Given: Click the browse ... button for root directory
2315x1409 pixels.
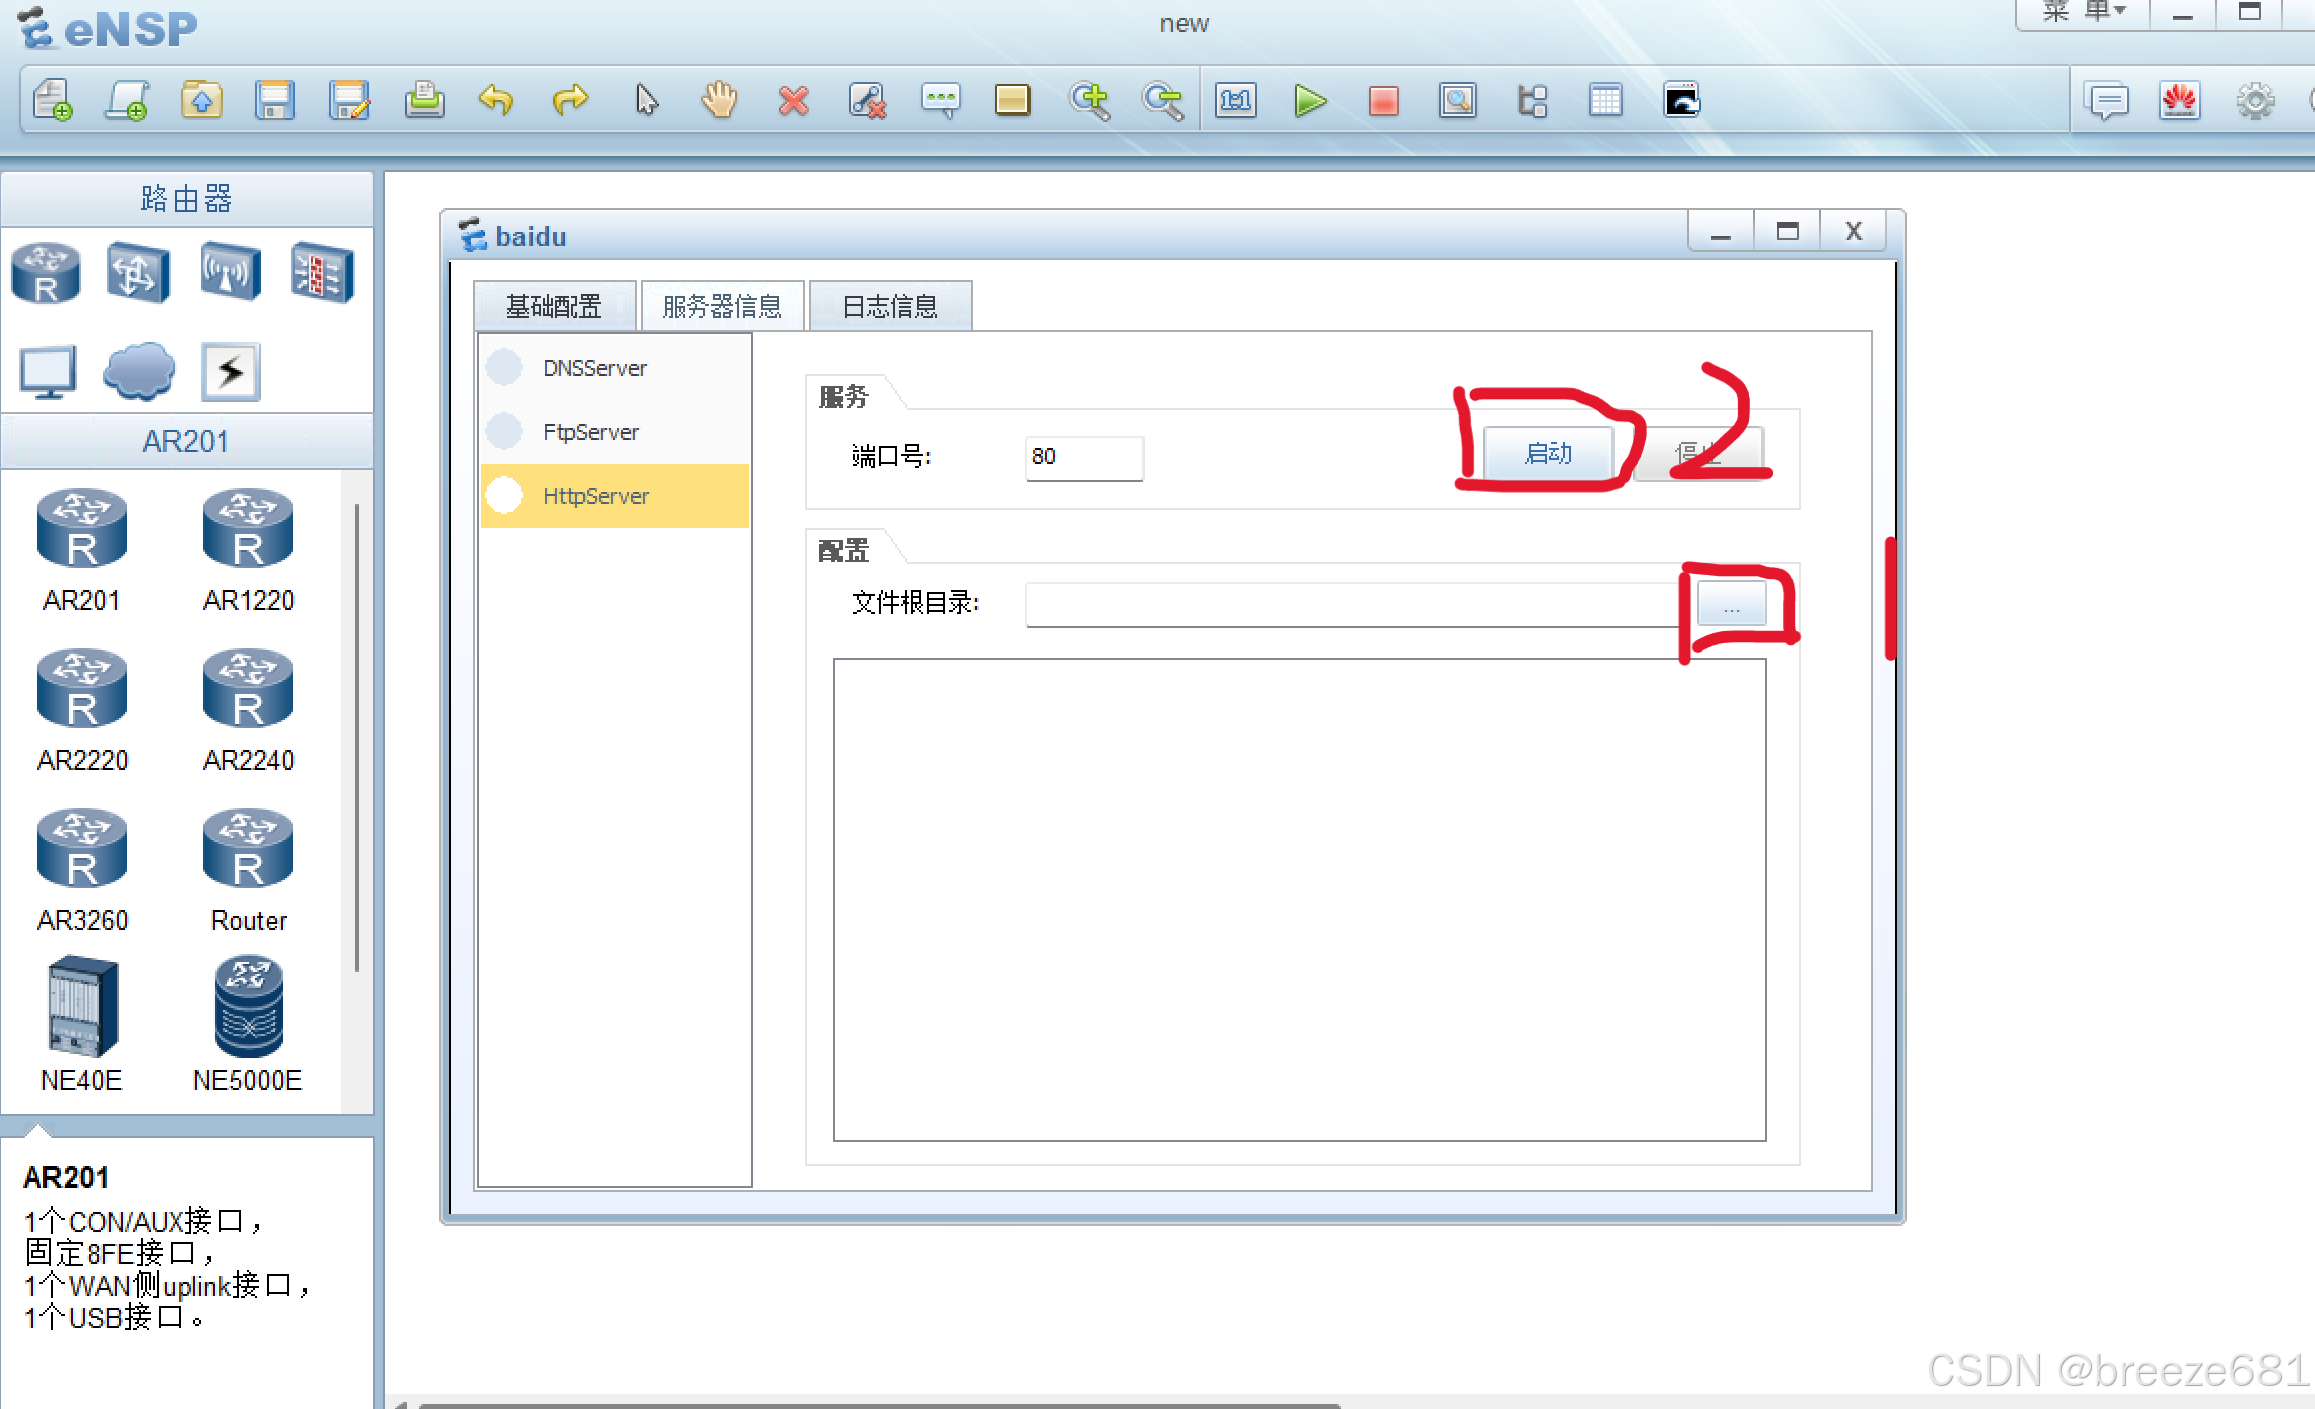Looking at the screenshot, I should (1731, 606).
